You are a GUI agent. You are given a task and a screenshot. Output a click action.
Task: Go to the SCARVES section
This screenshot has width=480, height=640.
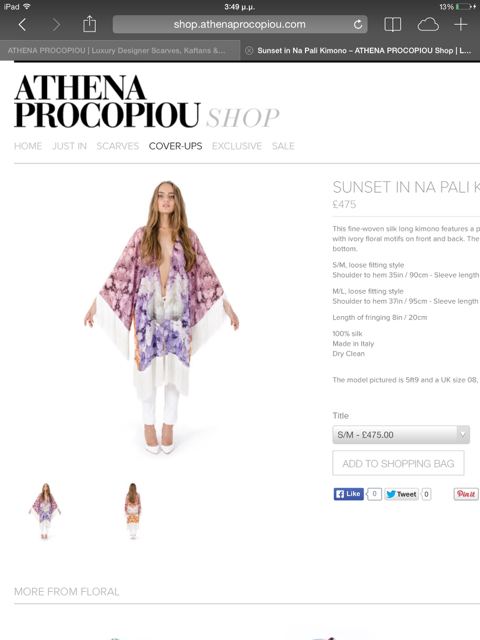click(x=118, y=146)
